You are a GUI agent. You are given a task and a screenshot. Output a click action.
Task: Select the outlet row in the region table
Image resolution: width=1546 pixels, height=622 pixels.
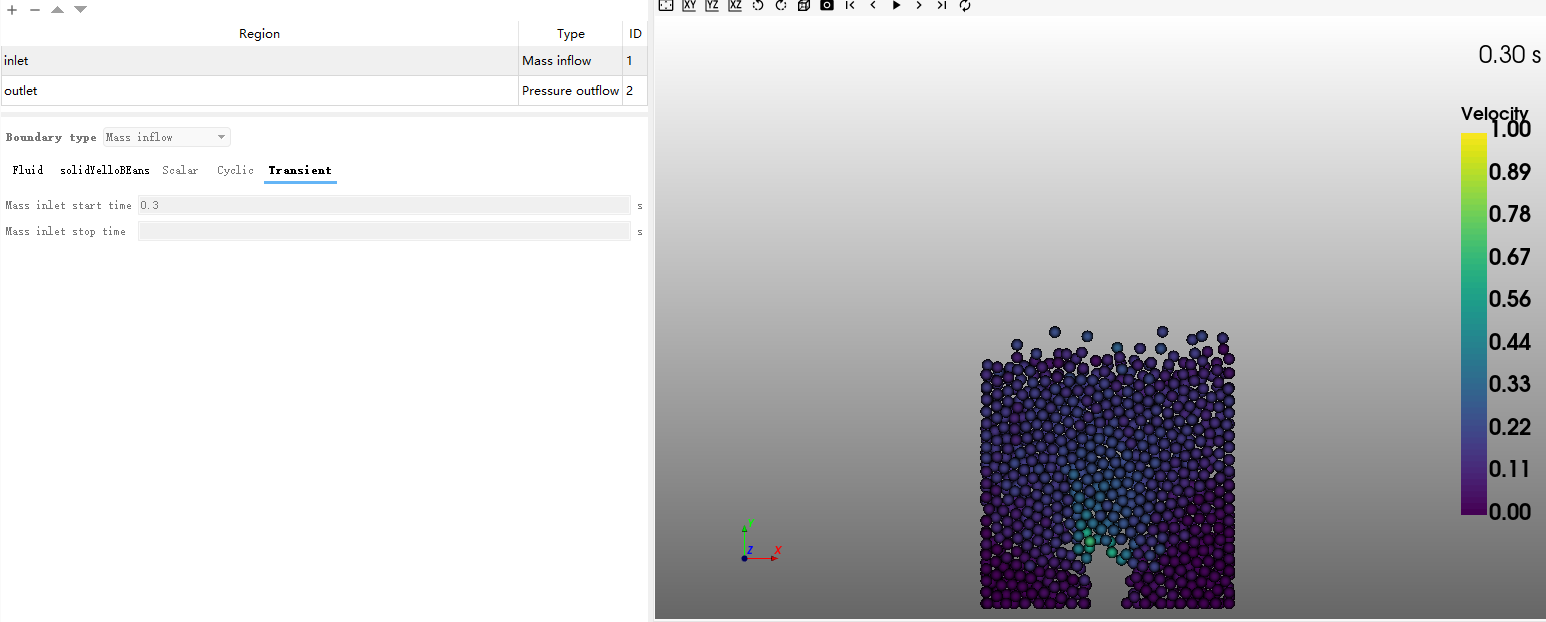[259, 91]
